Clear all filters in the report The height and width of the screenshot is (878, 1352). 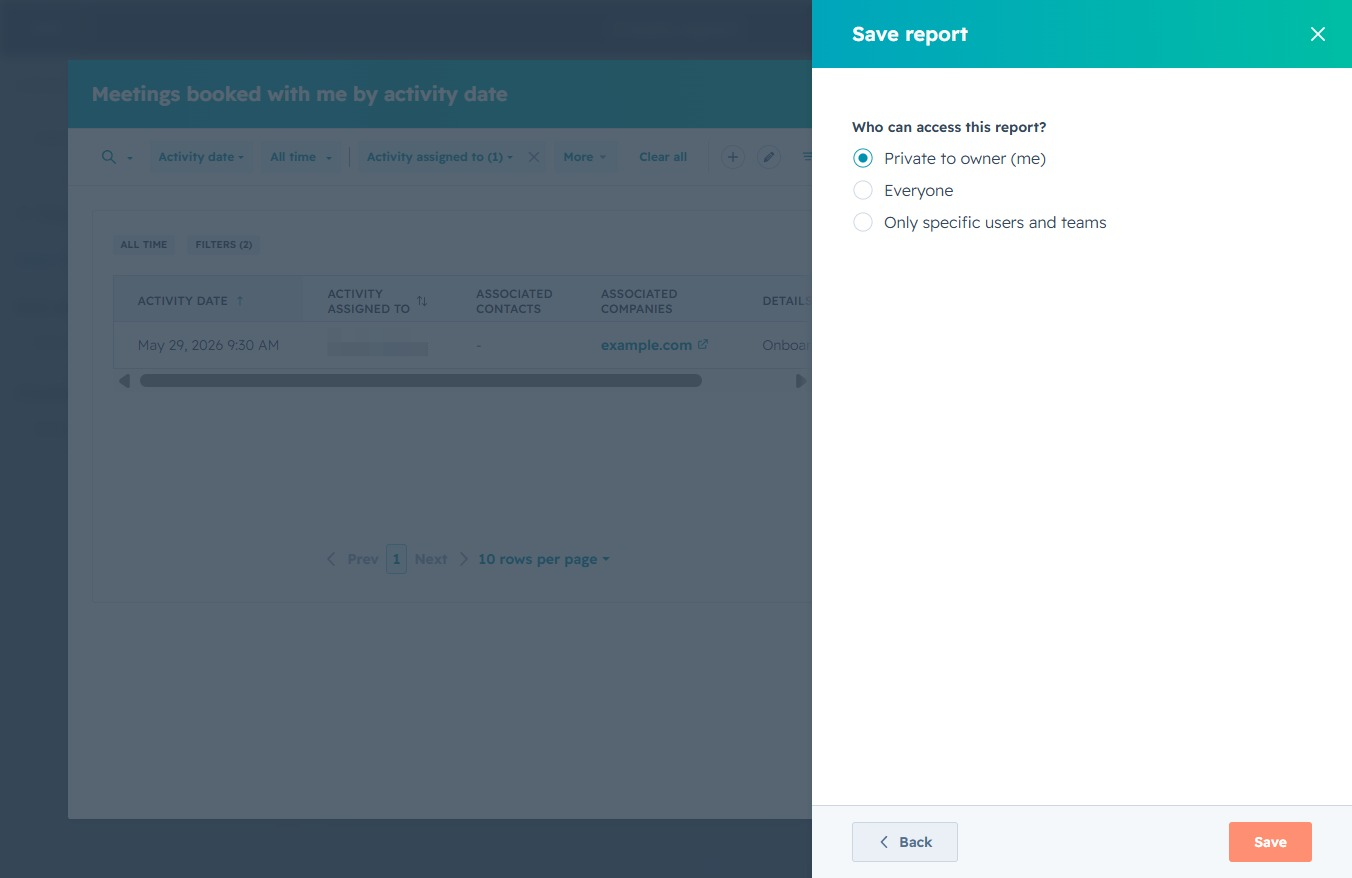[663, 157]
